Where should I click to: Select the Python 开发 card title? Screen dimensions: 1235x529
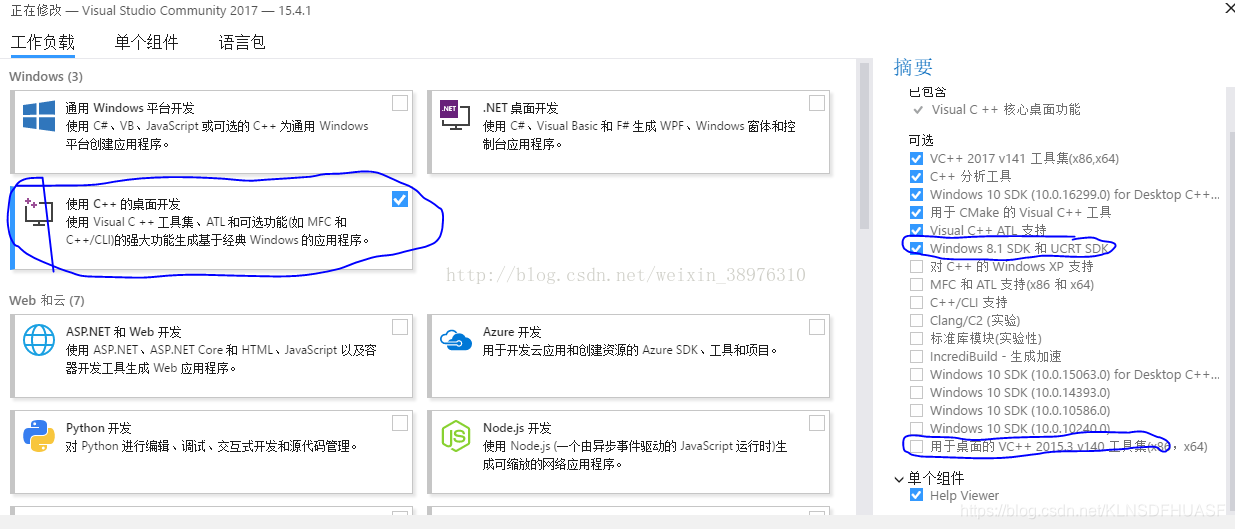point(99,428)
